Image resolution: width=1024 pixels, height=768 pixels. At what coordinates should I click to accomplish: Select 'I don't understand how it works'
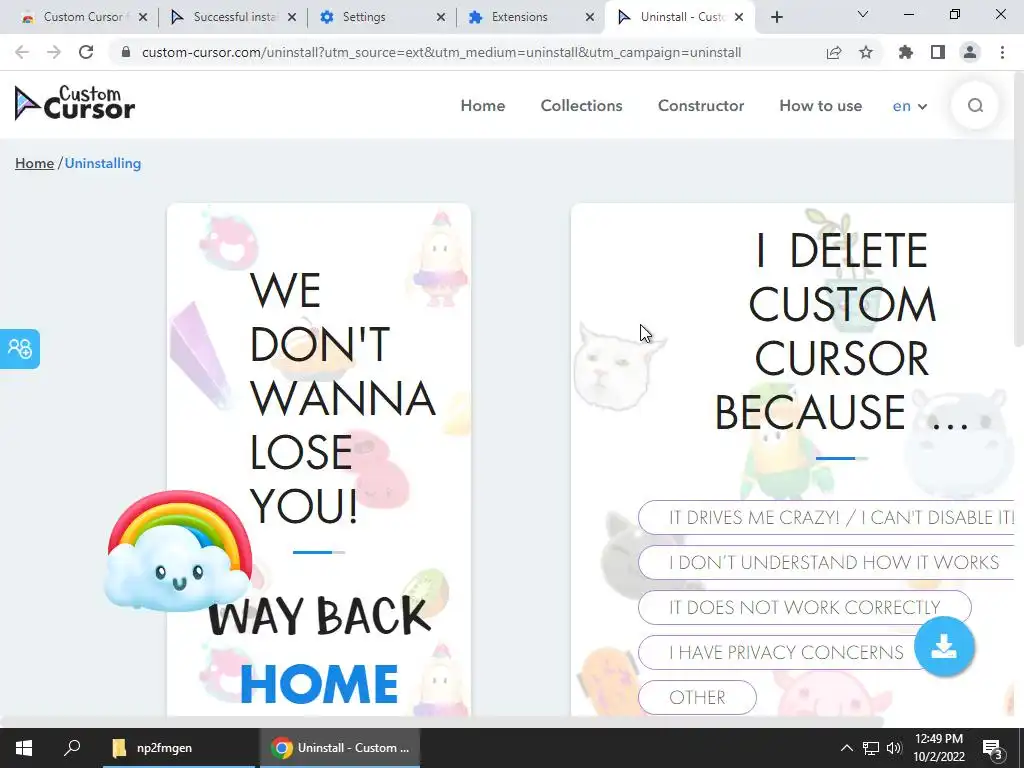pos(826,562)
